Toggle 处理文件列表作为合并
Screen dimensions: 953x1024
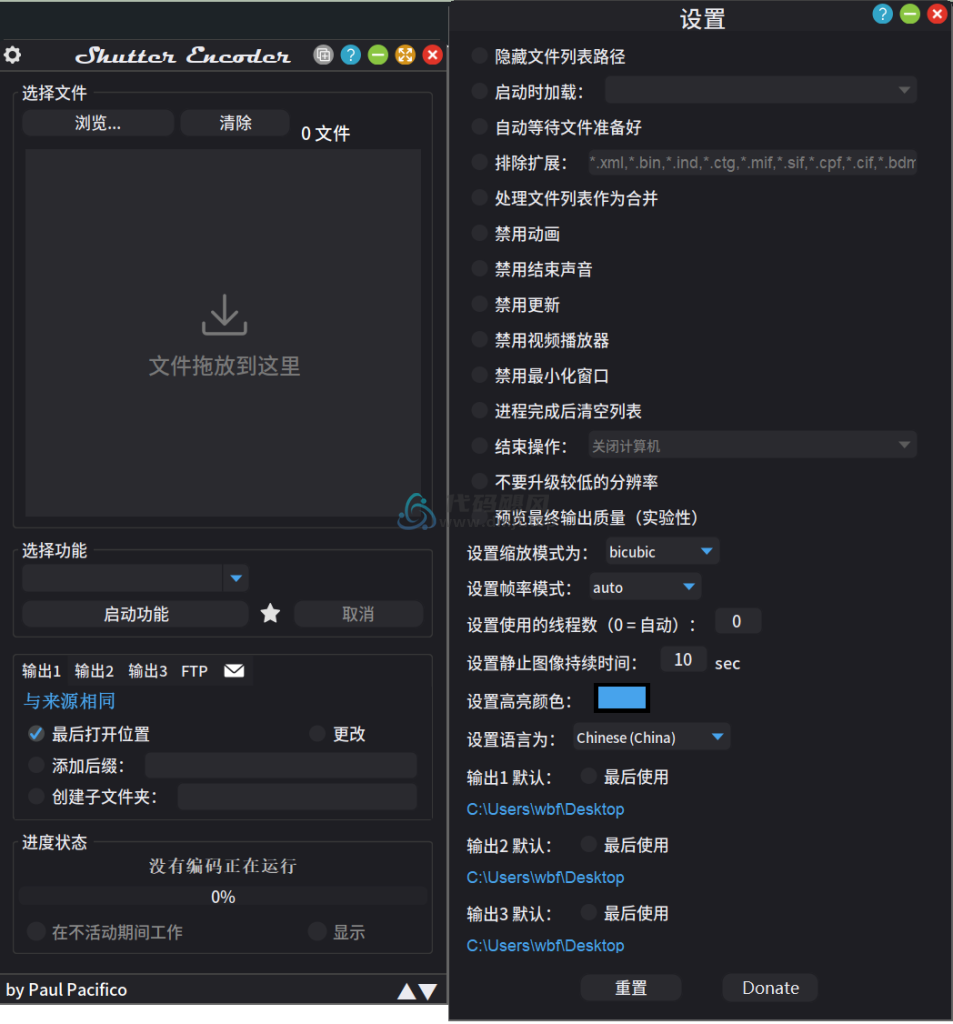[x=479, y=198]
